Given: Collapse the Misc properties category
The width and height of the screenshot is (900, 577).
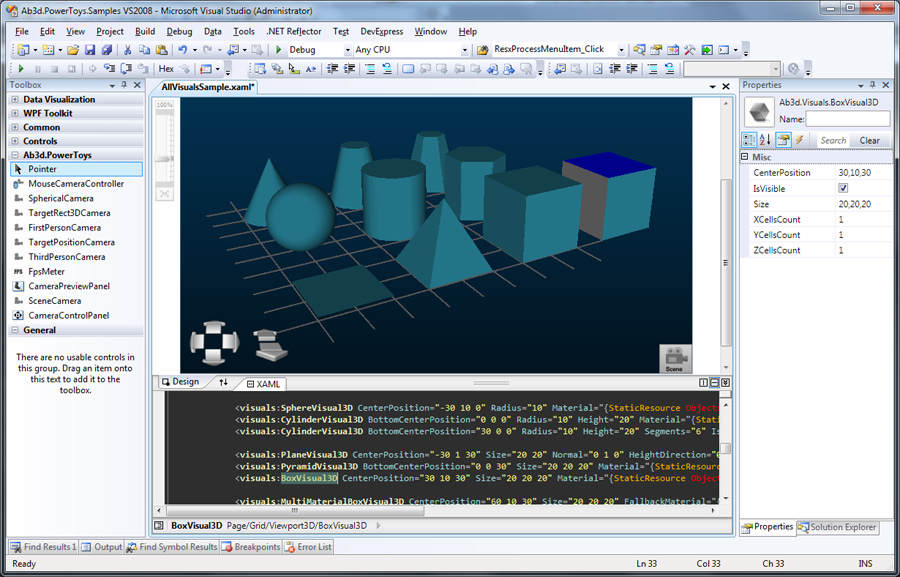Looking at the screenshot, I should [744, 157].
